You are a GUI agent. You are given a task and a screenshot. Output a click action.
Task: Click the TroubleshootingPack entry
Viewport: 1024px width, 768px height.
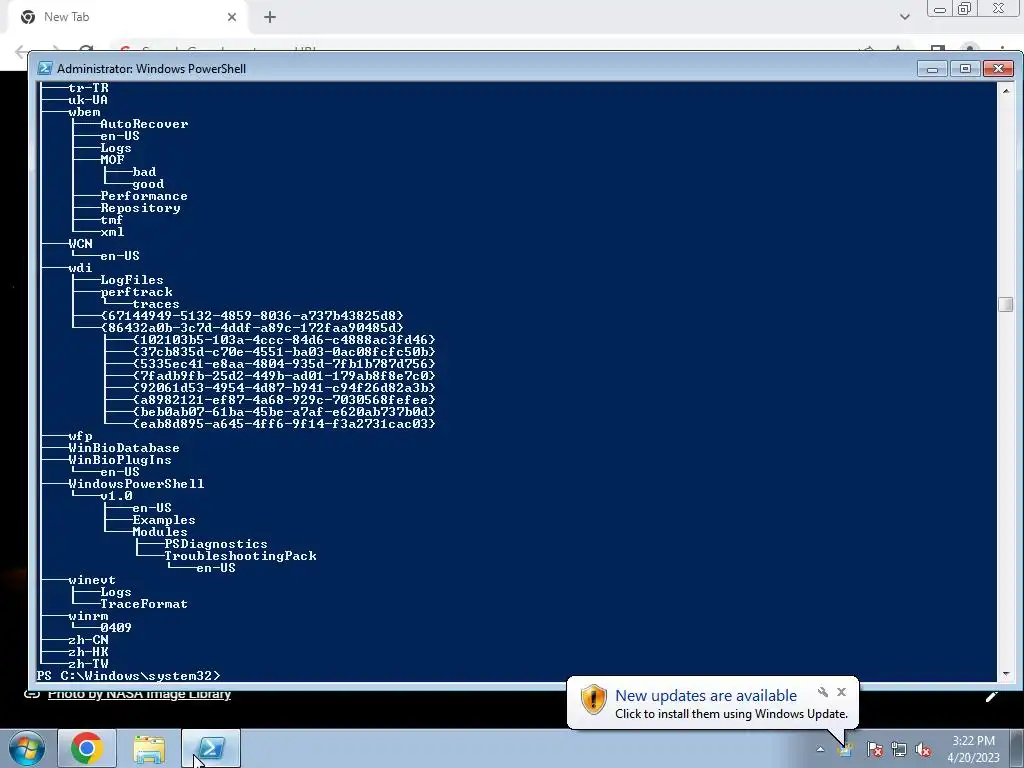tap(240, 556)
